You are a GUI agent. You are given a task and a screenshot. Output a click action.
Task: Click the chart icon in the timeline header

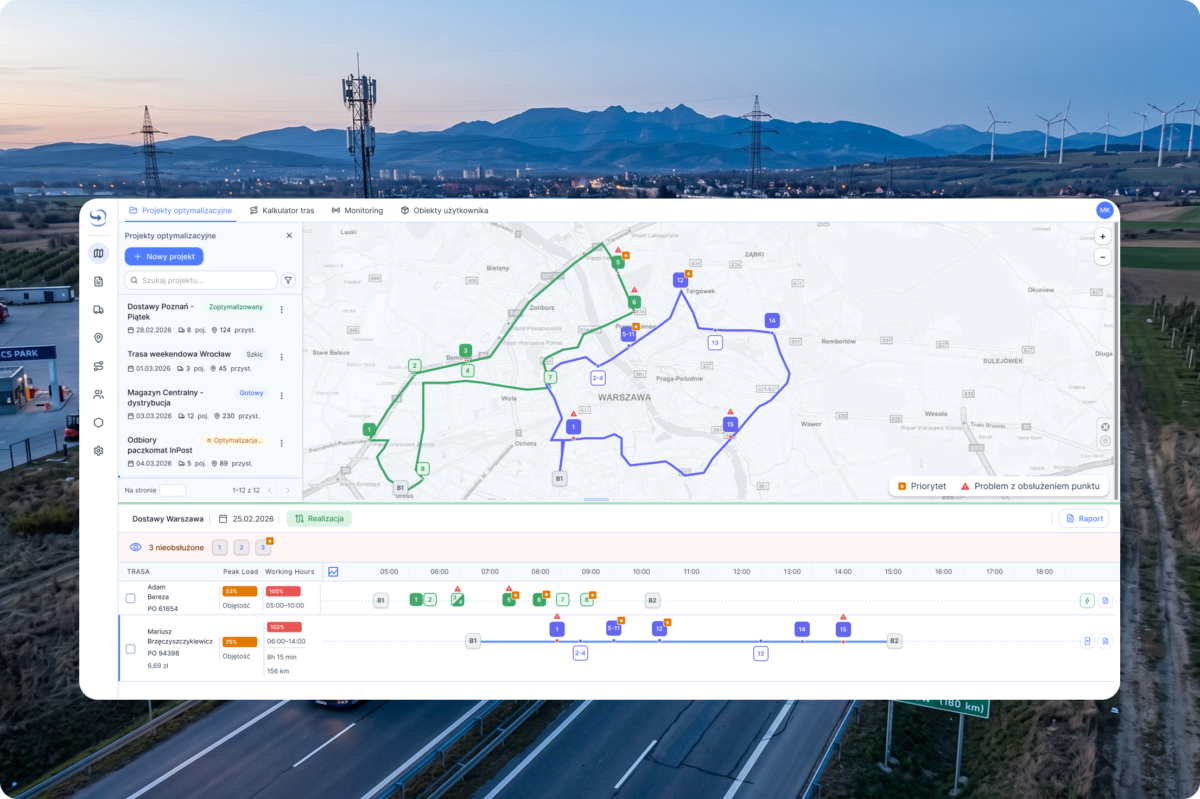[333, 572]
